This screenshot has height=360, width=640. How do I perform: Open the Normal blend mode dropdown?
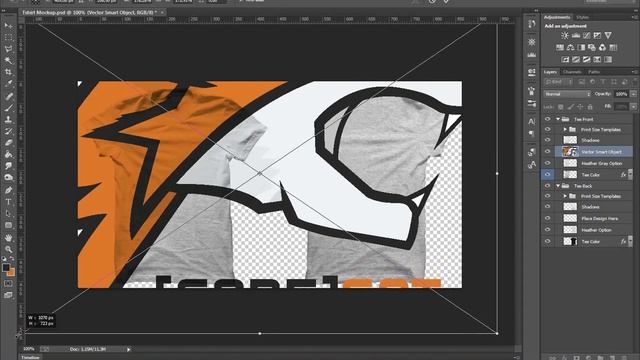click(567, 94)
